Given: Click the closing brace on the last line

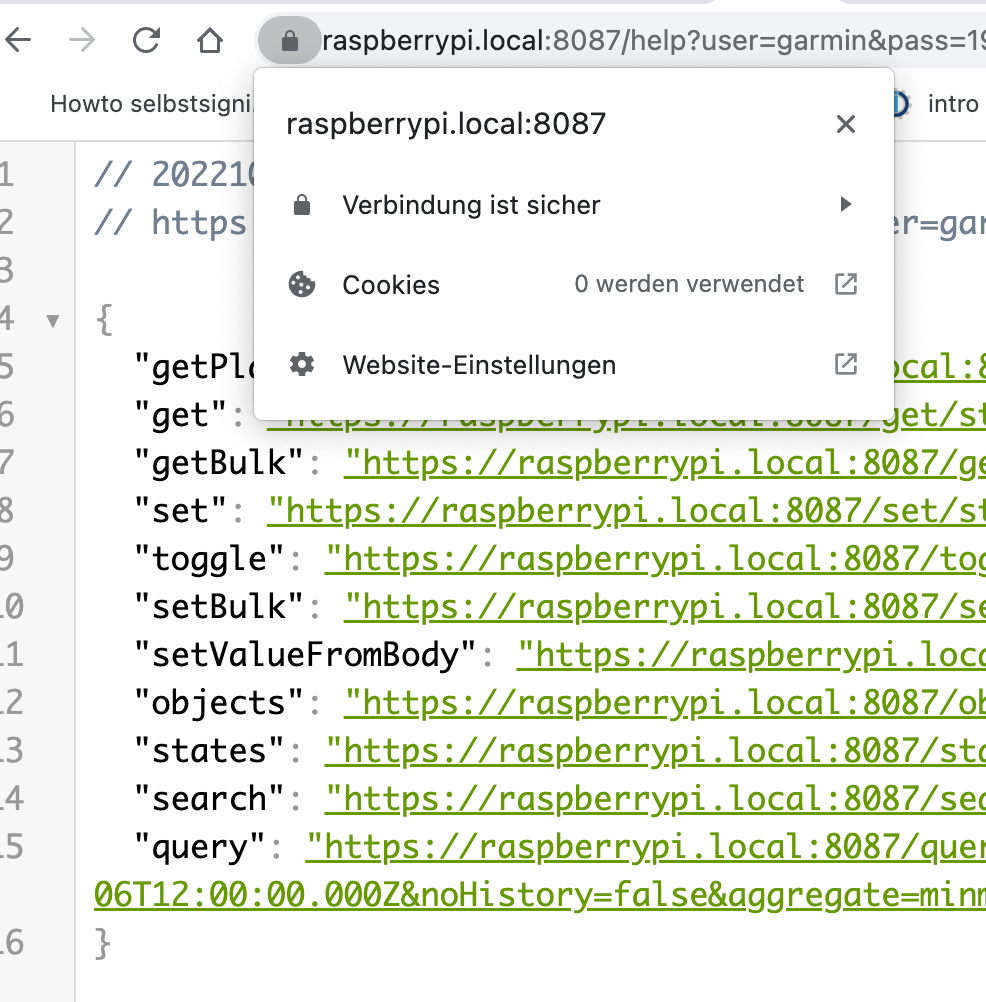Looking at the screenshot, I should point(103,943).
